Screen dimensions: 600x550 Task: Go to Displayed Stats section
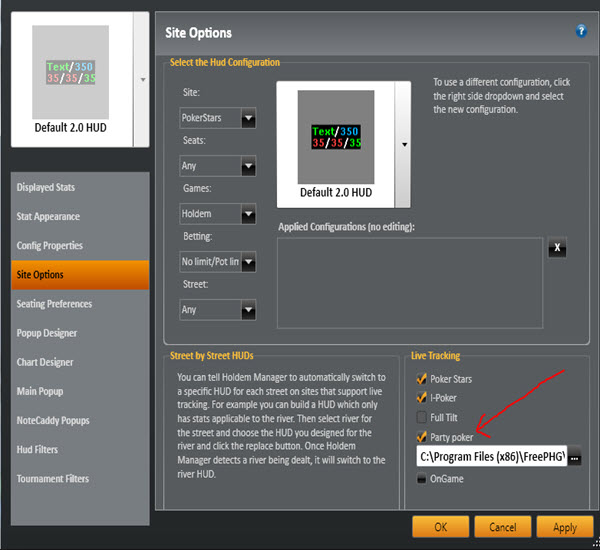(x=80, y=187)
